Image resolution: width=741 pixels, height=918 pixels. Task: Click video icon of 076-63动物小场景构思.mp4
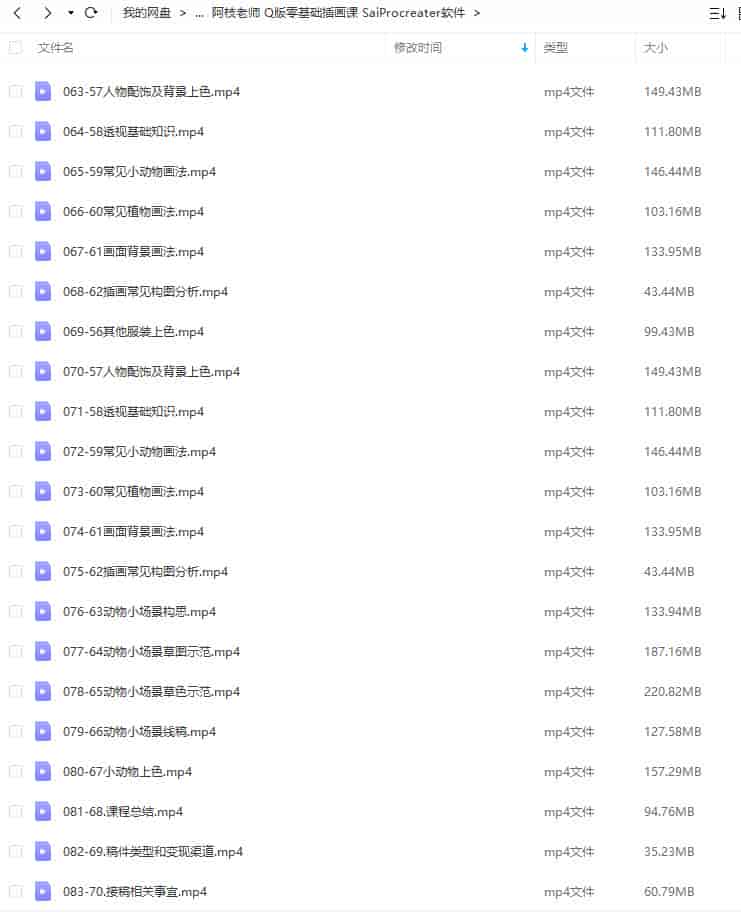click(43, 611)
